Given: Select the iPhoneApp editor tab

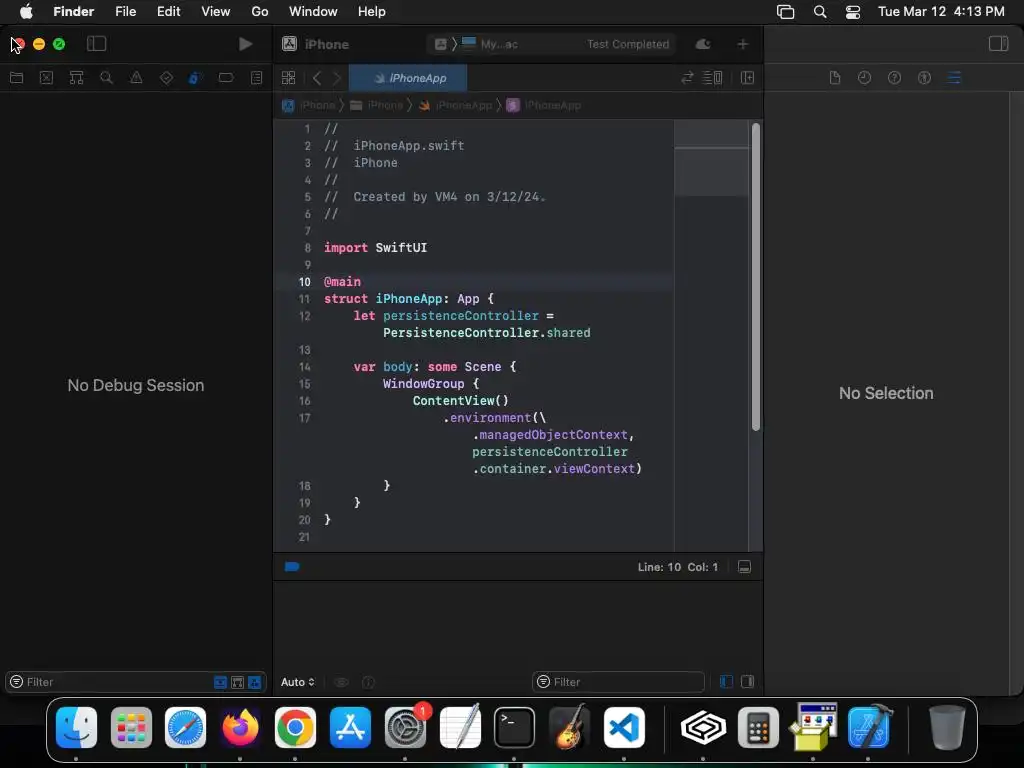Looking at the screenshot, I should [408, 78].
